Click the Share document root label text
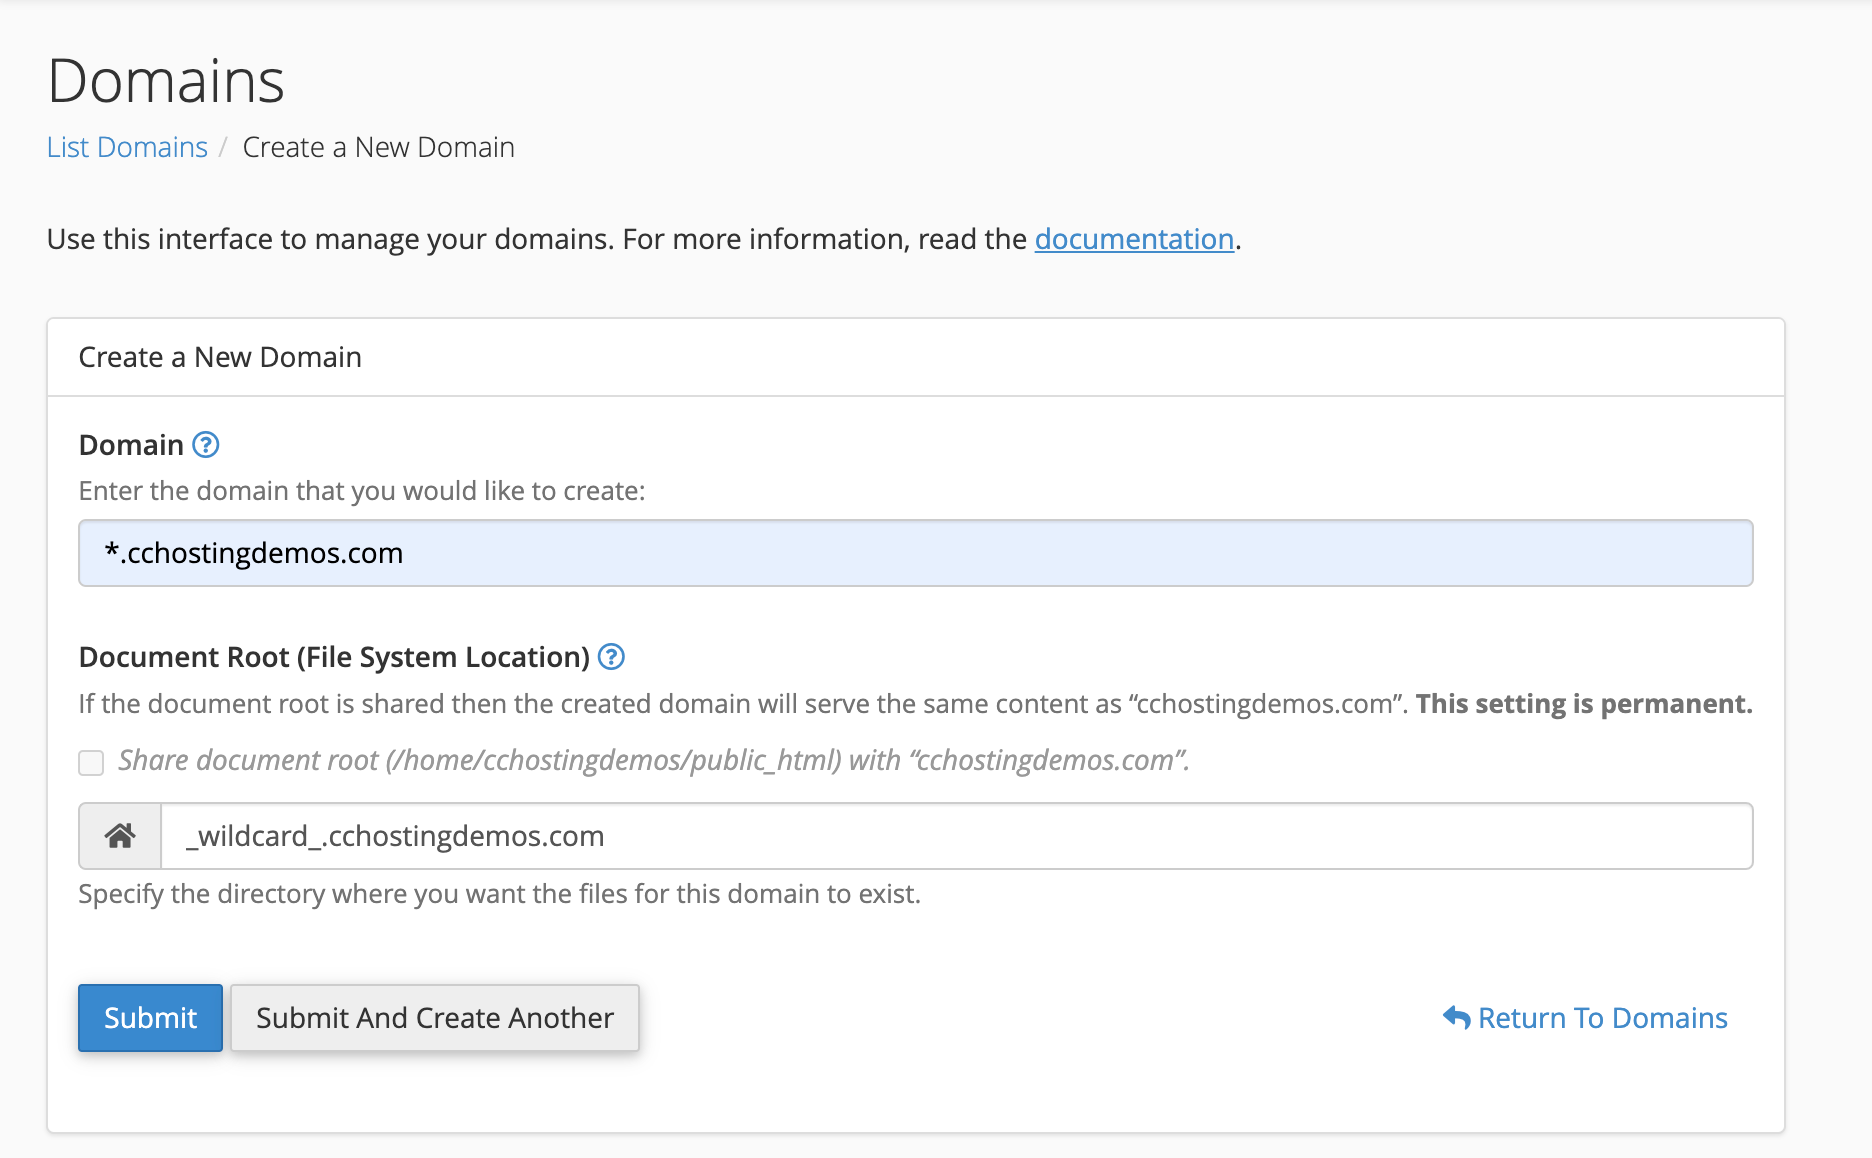This screenshot has width=1872, height=1158. coord(653,761)
